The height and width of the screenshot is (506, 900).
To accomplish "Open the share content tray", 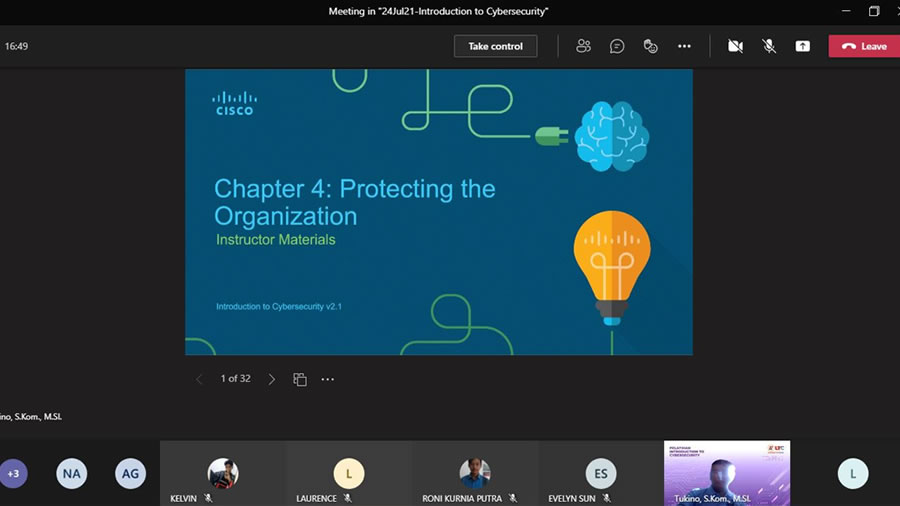I will [x=802, y=46].
